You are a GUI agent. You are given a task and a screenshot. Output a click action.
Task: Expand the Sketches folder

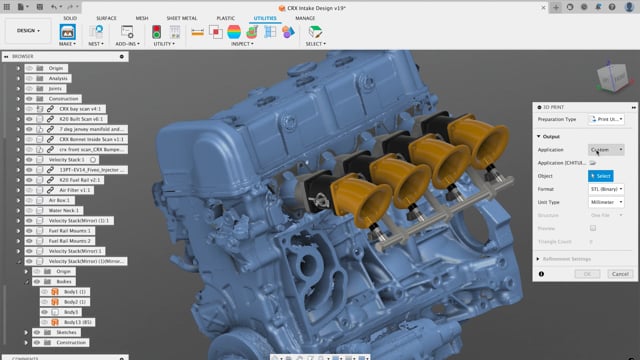[27, 333]
